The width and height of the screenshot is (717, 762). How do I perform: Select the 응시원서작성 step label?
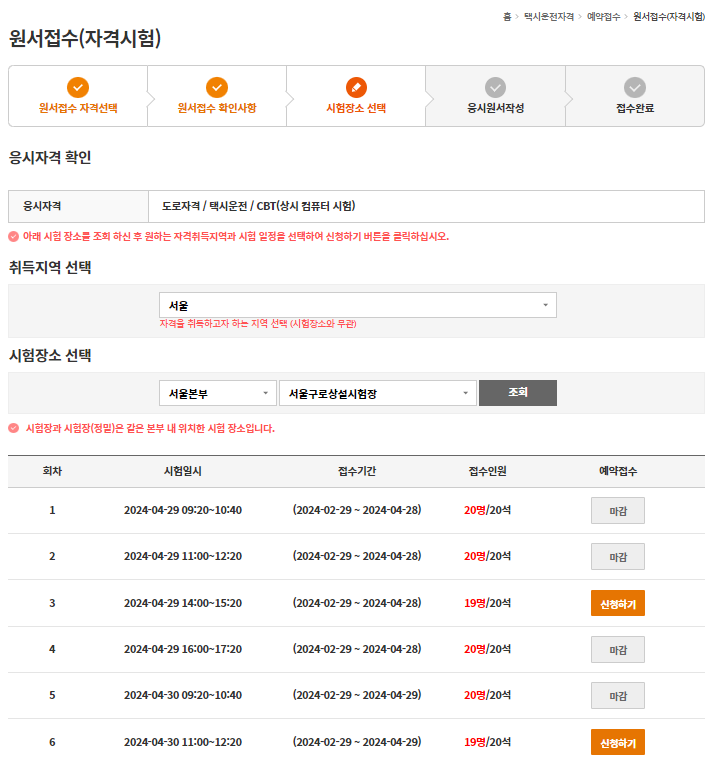coord(495,108)
